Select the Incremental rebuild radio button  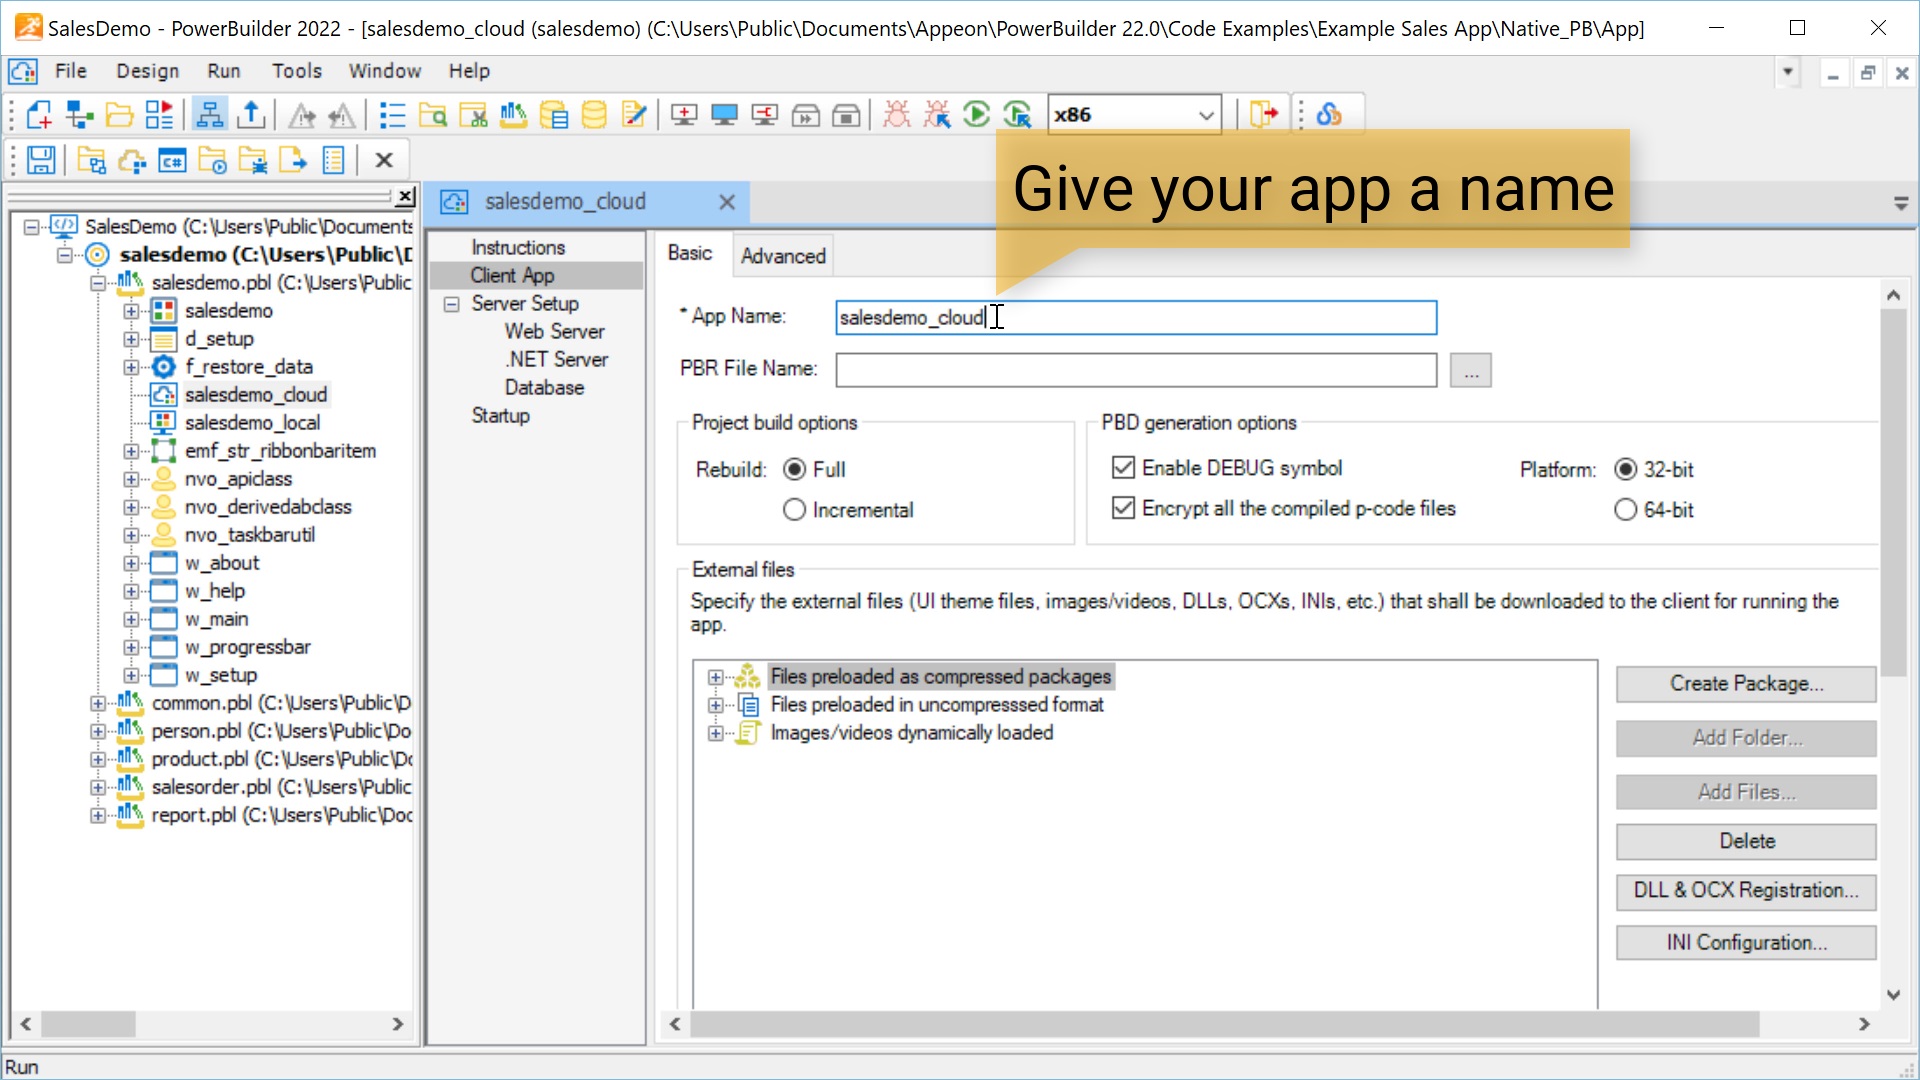pyautogui.click(x=795, y=510)
